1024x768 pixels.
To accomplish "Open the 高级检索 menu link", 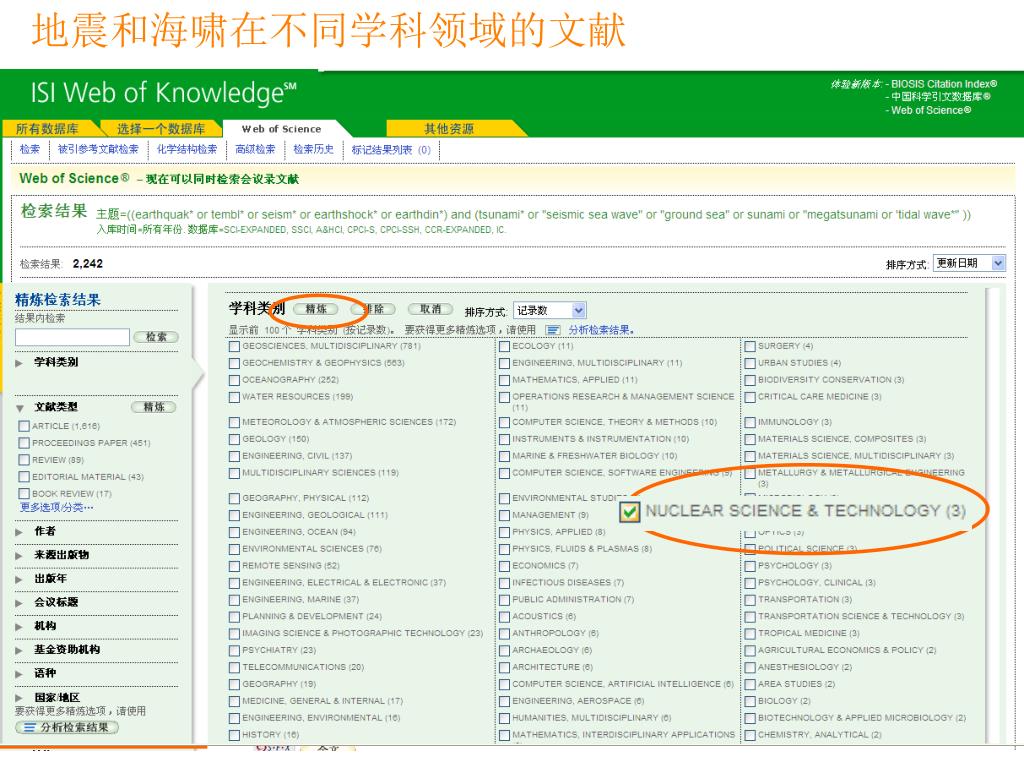I will tap(255, 150).
